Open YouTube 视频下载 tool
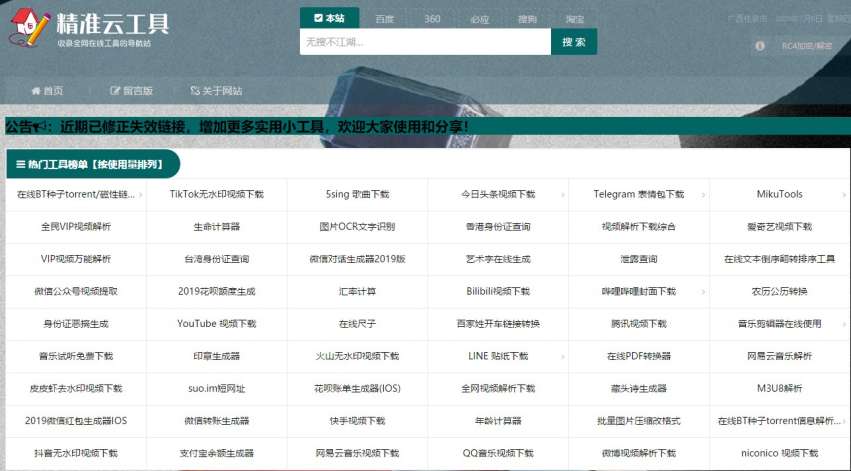 pyautogui.click(x=217, y=324)
